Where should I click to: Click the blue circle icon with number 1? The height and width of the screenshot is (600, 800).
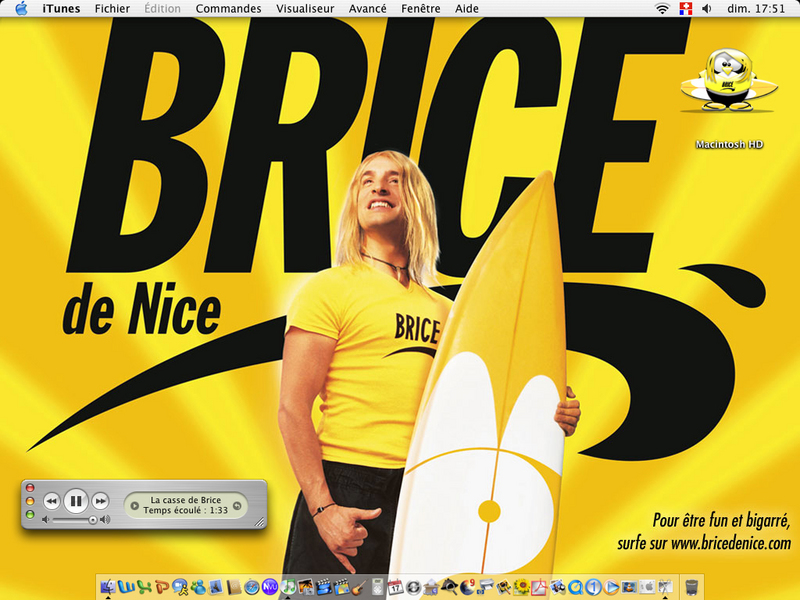(x=593, y=587)
